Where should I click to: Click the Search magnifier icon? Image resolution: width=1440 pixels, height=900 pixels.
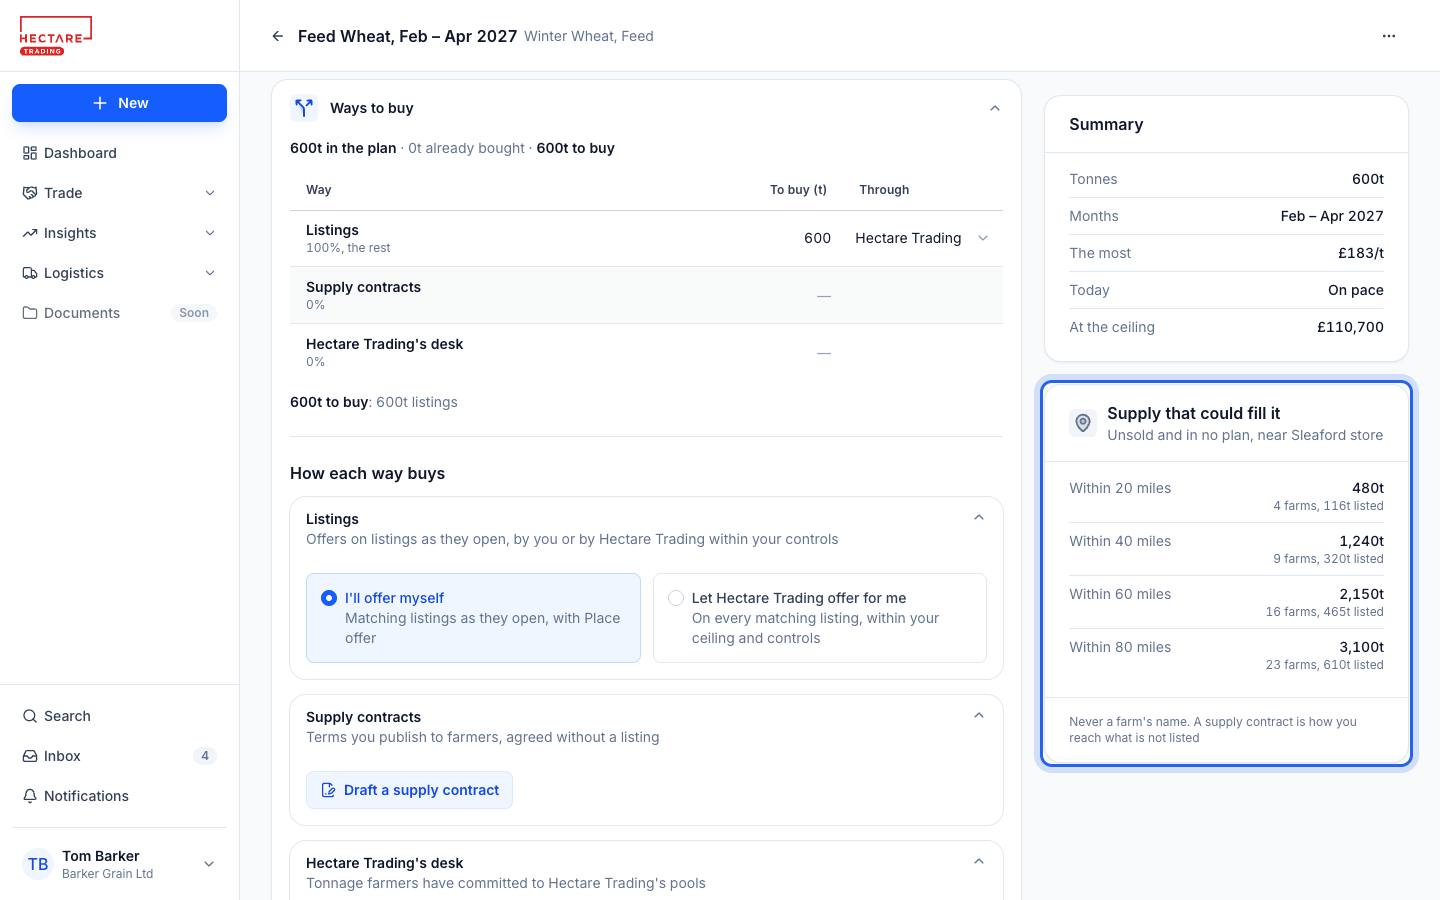(x=30, y=716)
